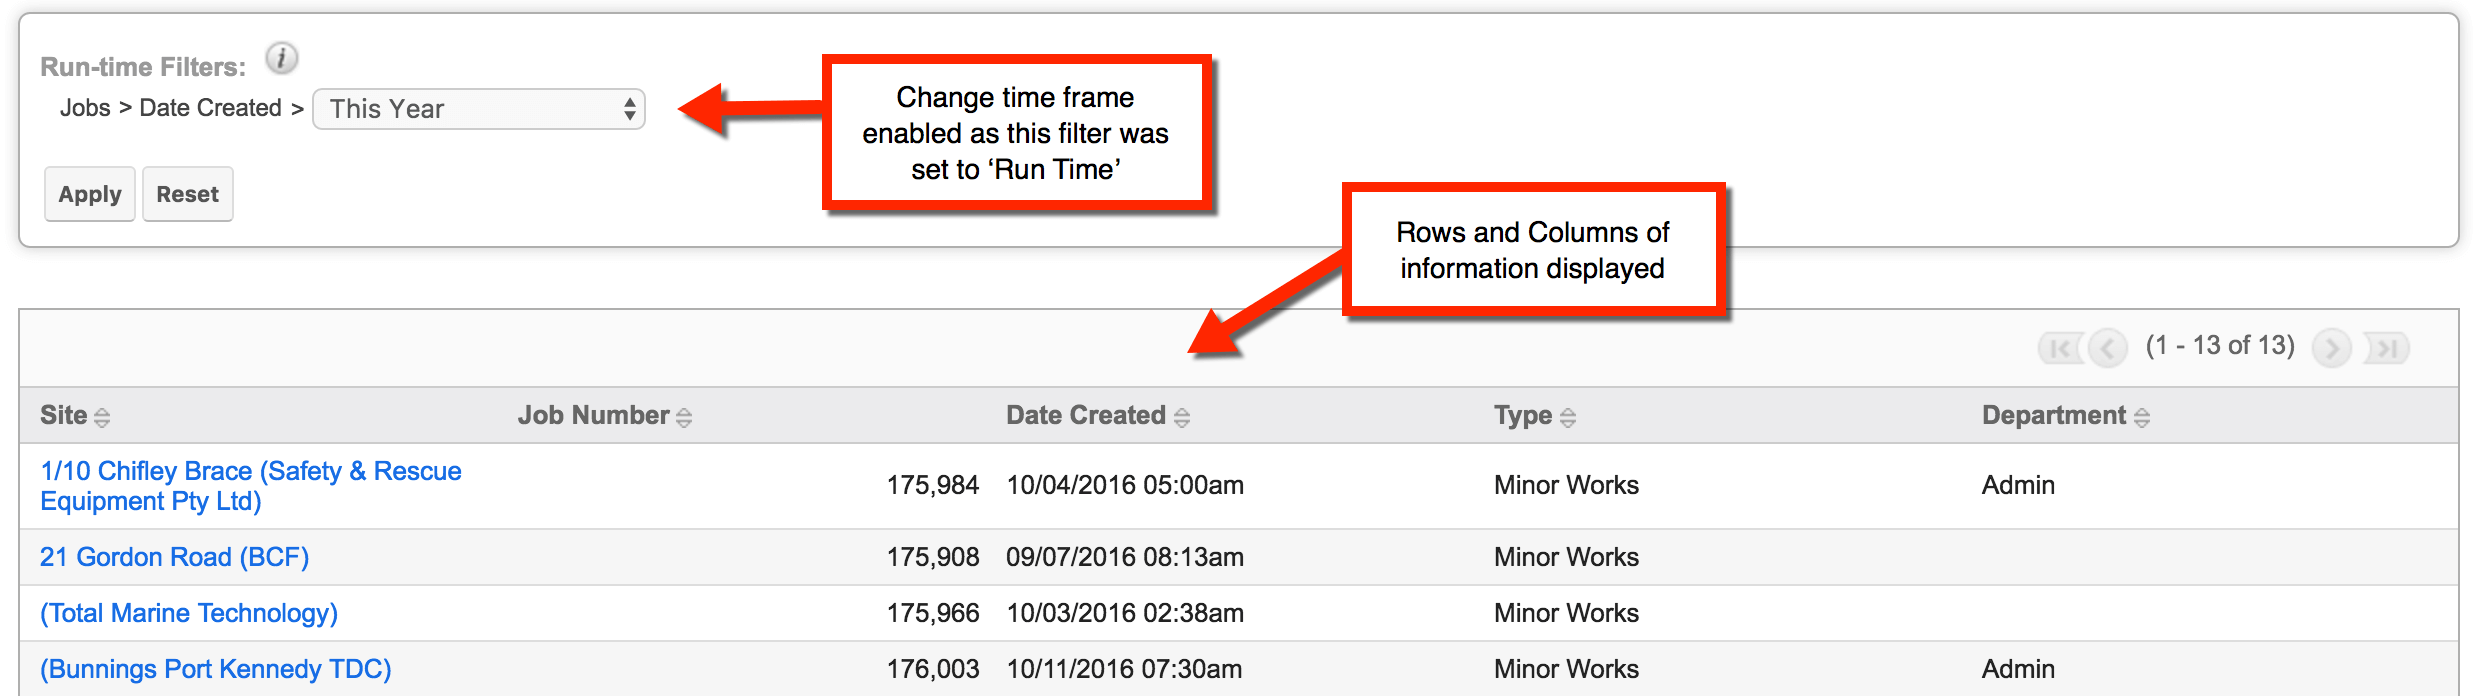Click the Department header label

click(2054, 415)
